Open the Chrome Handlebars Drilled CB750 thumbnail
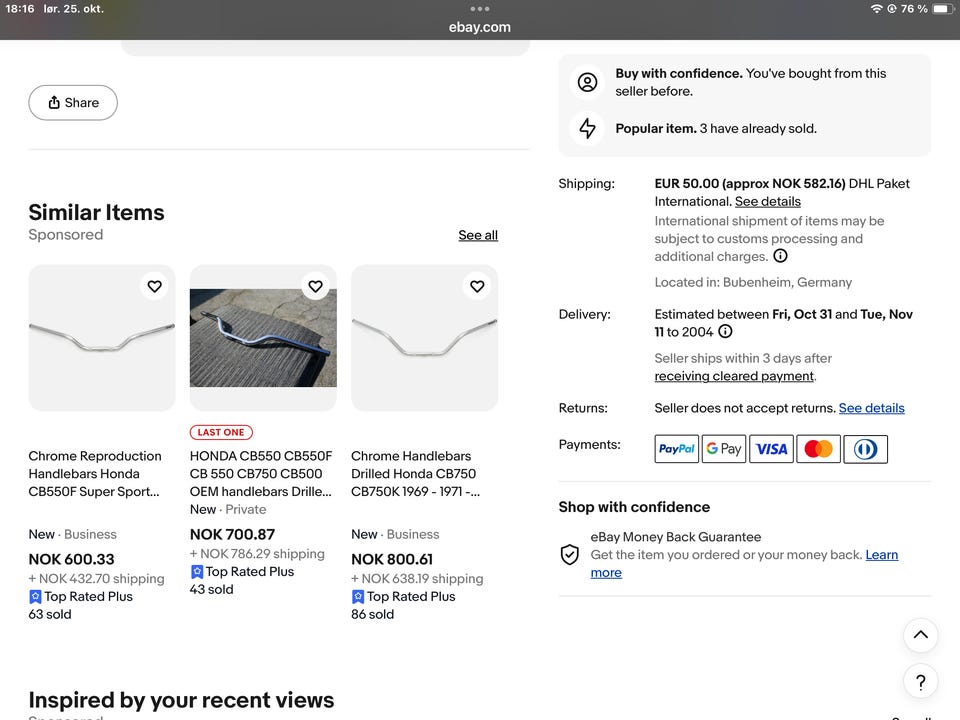Viewport: 960px width, 720px height. pos(424,338)
